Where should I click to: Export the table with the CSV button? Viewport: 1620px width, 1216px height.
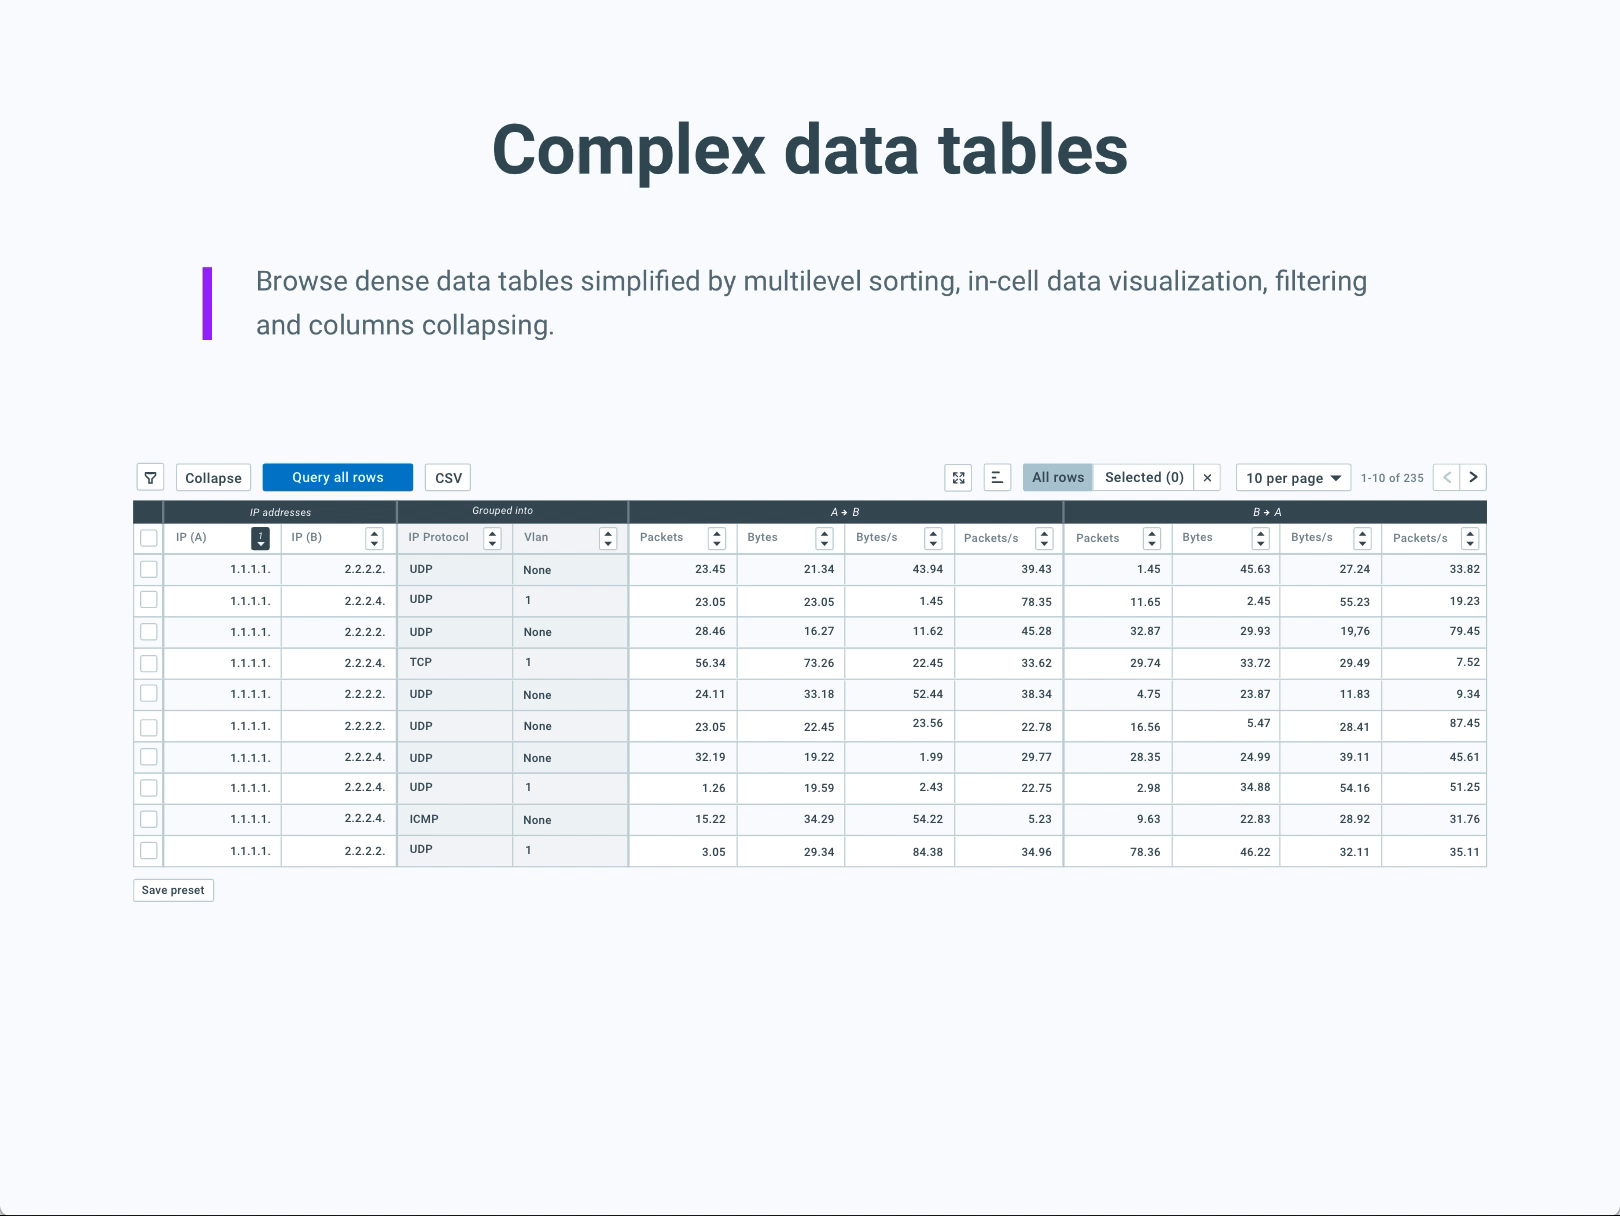[448, 478]
